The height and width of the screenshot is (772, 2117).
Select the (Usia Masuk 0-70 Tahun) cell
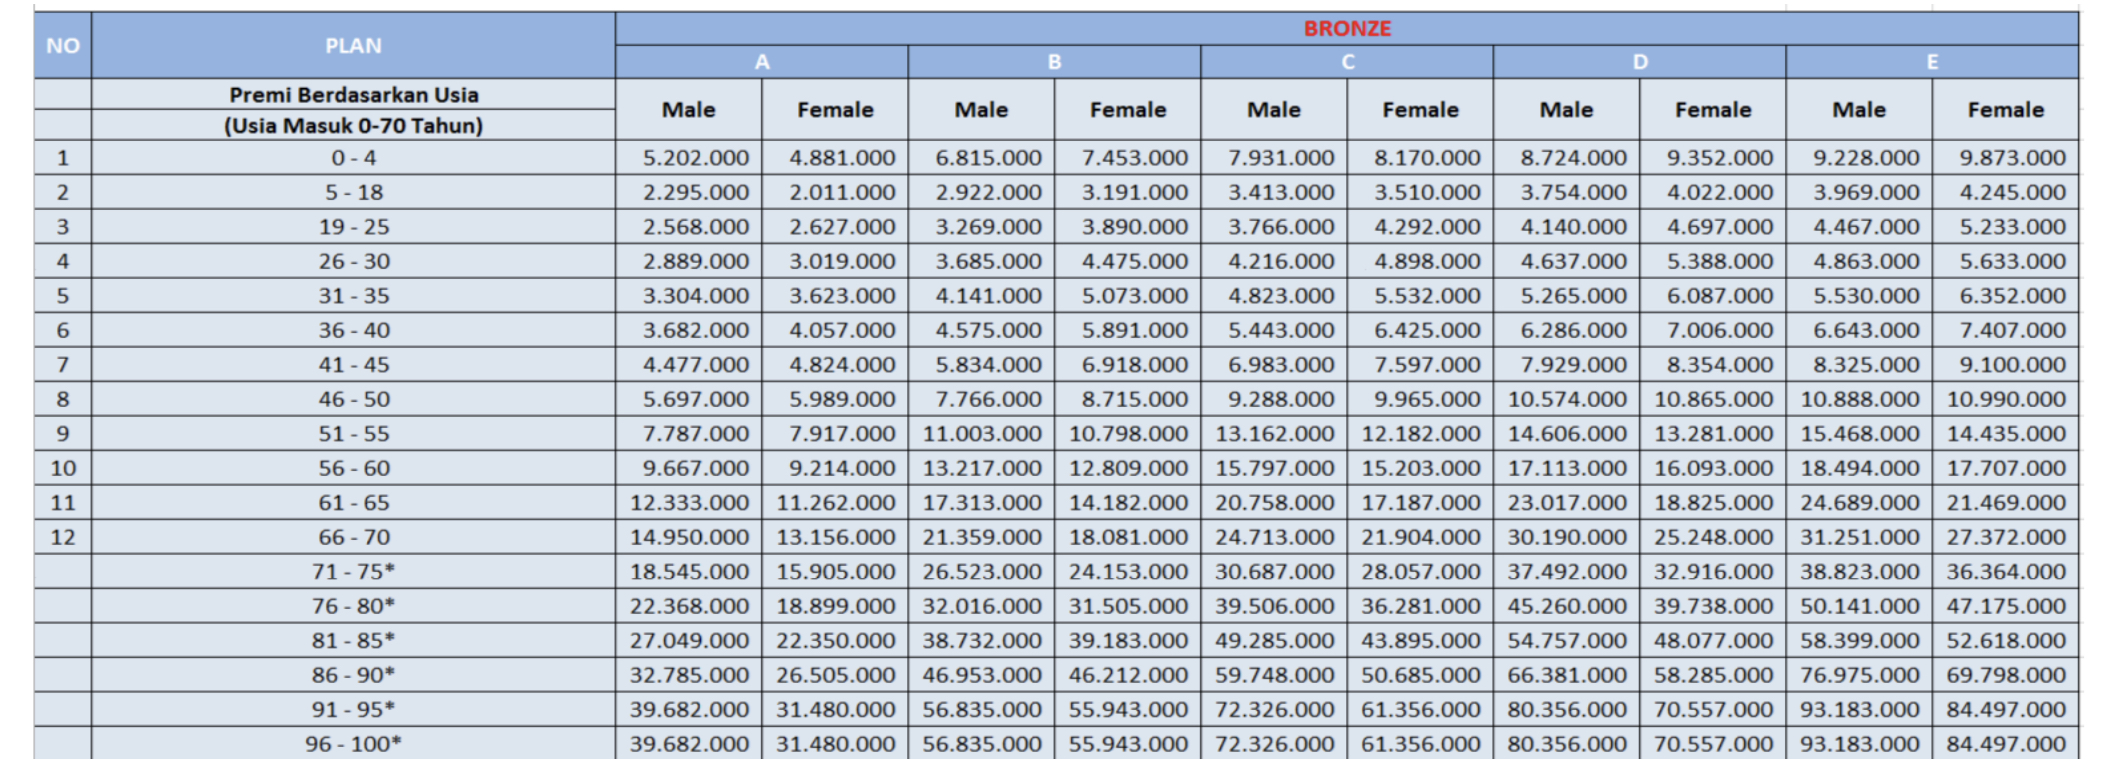pos(353,126)
